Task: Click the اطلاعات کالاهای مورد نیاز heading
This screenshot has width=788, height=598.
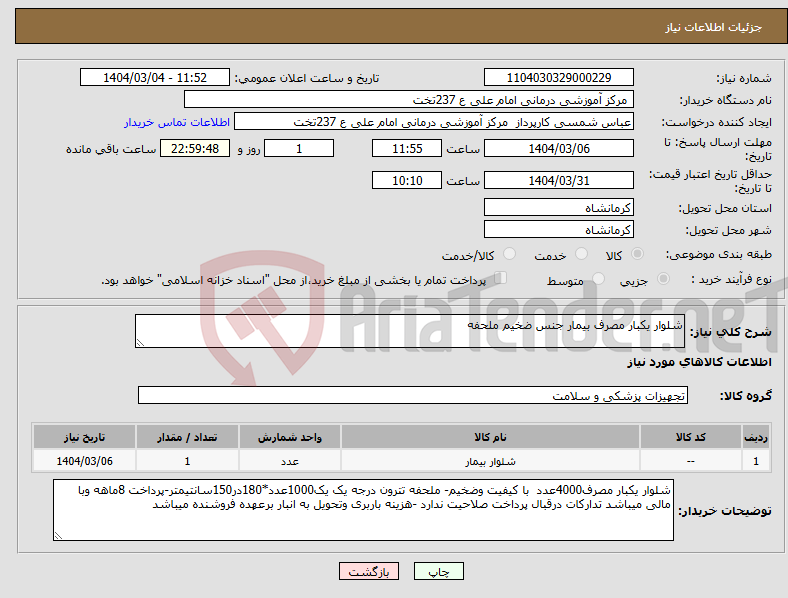Action: 699,362
